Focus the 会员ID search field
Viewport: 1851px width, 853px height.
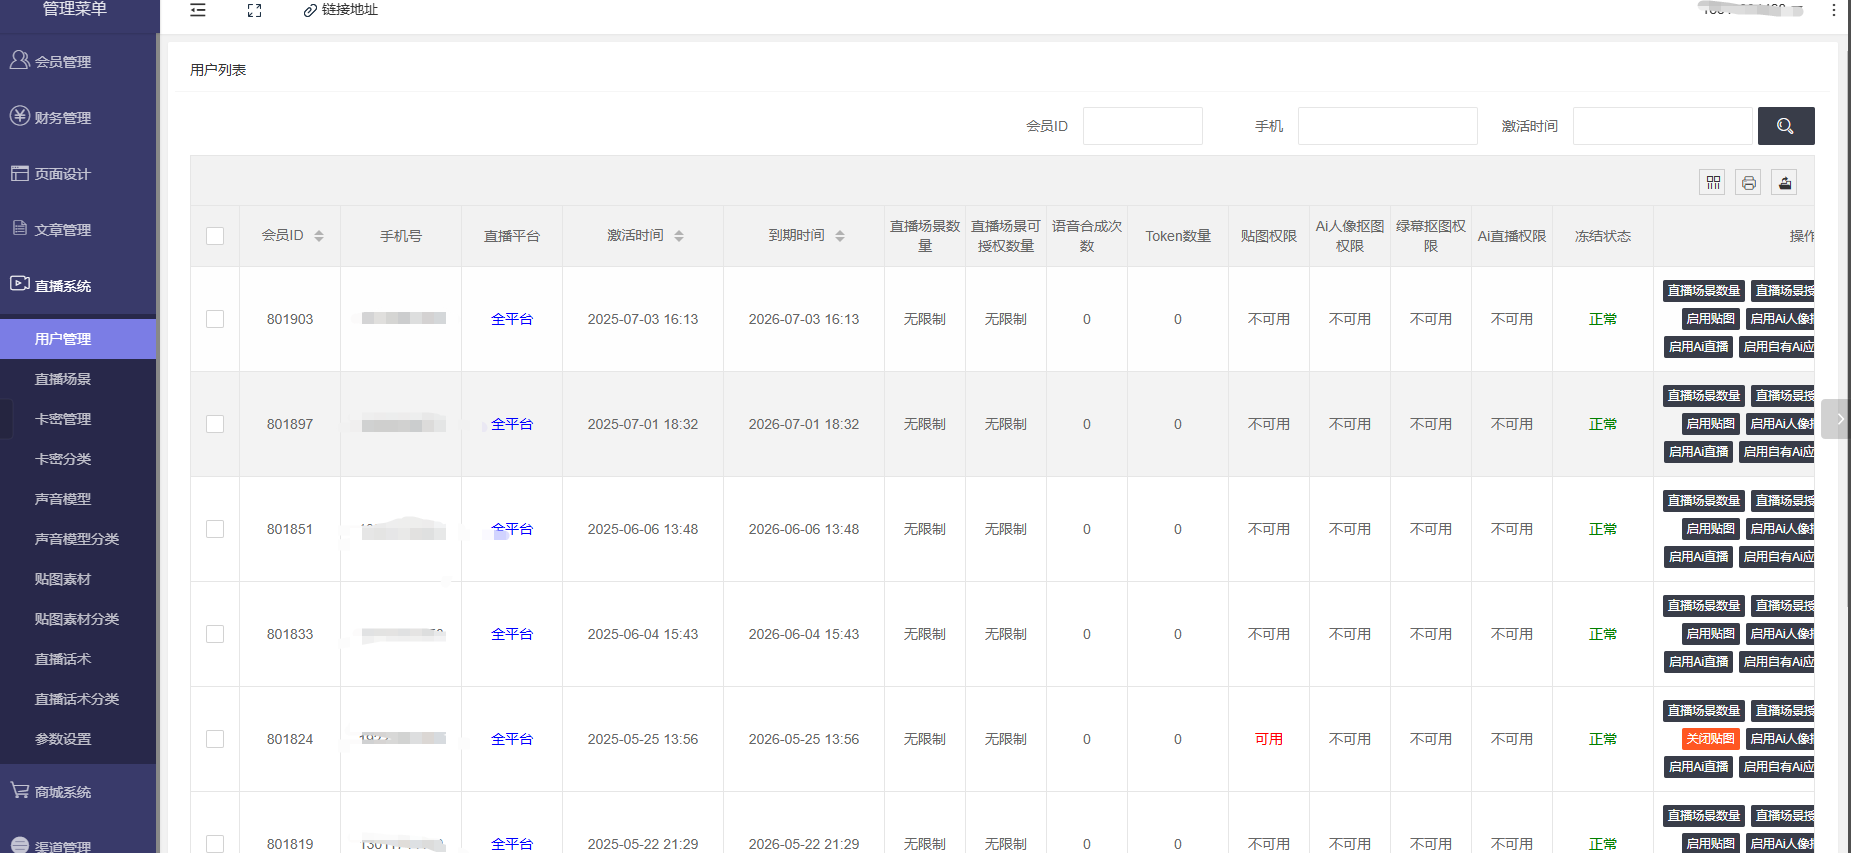1143,126
